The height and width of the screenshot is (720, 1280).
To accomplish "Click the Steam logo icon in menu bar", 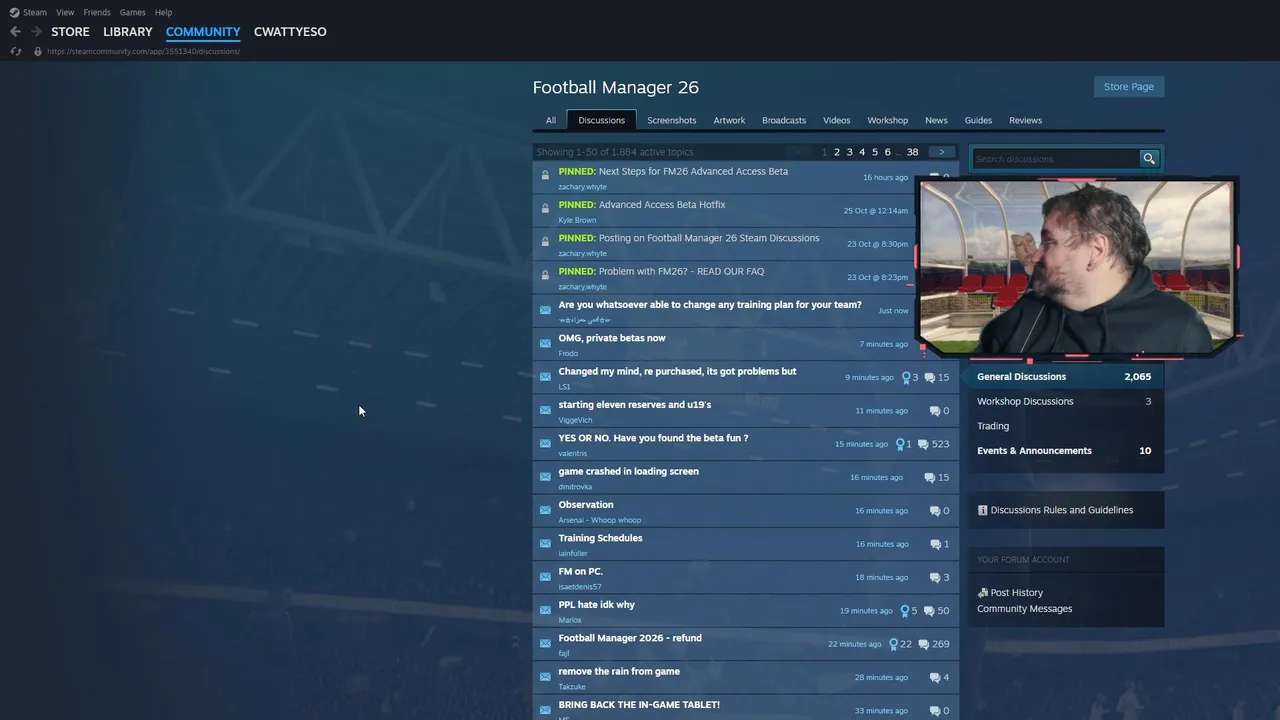I will coord(14,12).
